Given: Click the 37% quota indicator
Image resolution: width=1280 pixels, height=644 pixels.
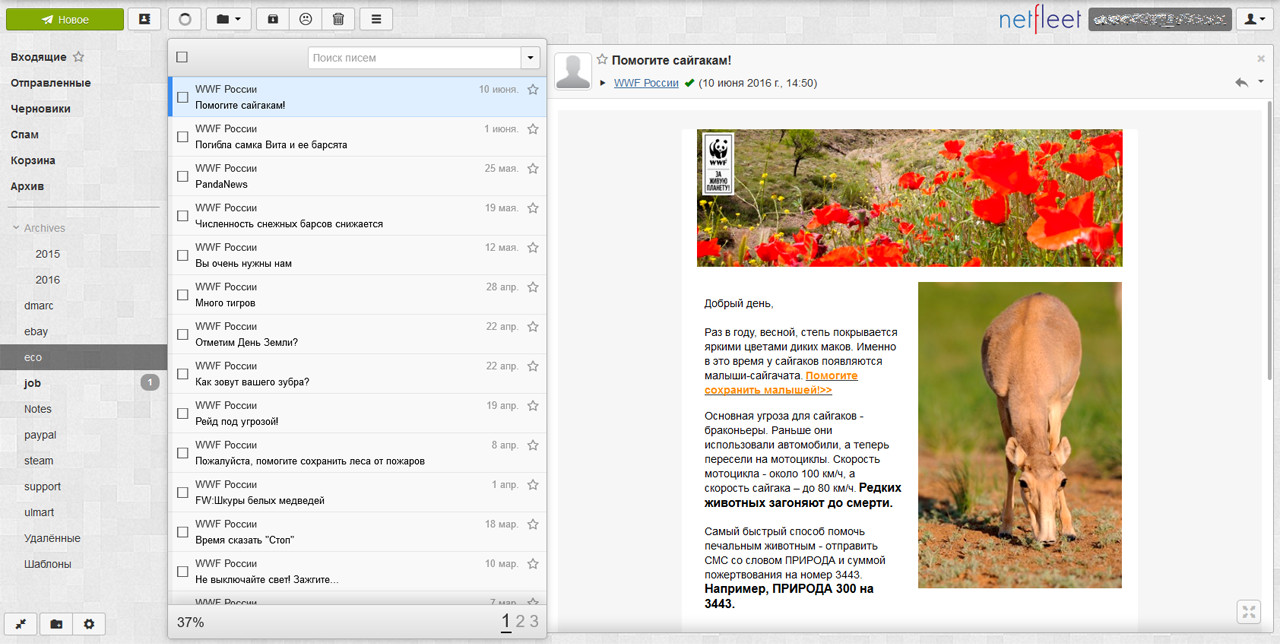Looking at the screenshot, I should pos(190,622).
